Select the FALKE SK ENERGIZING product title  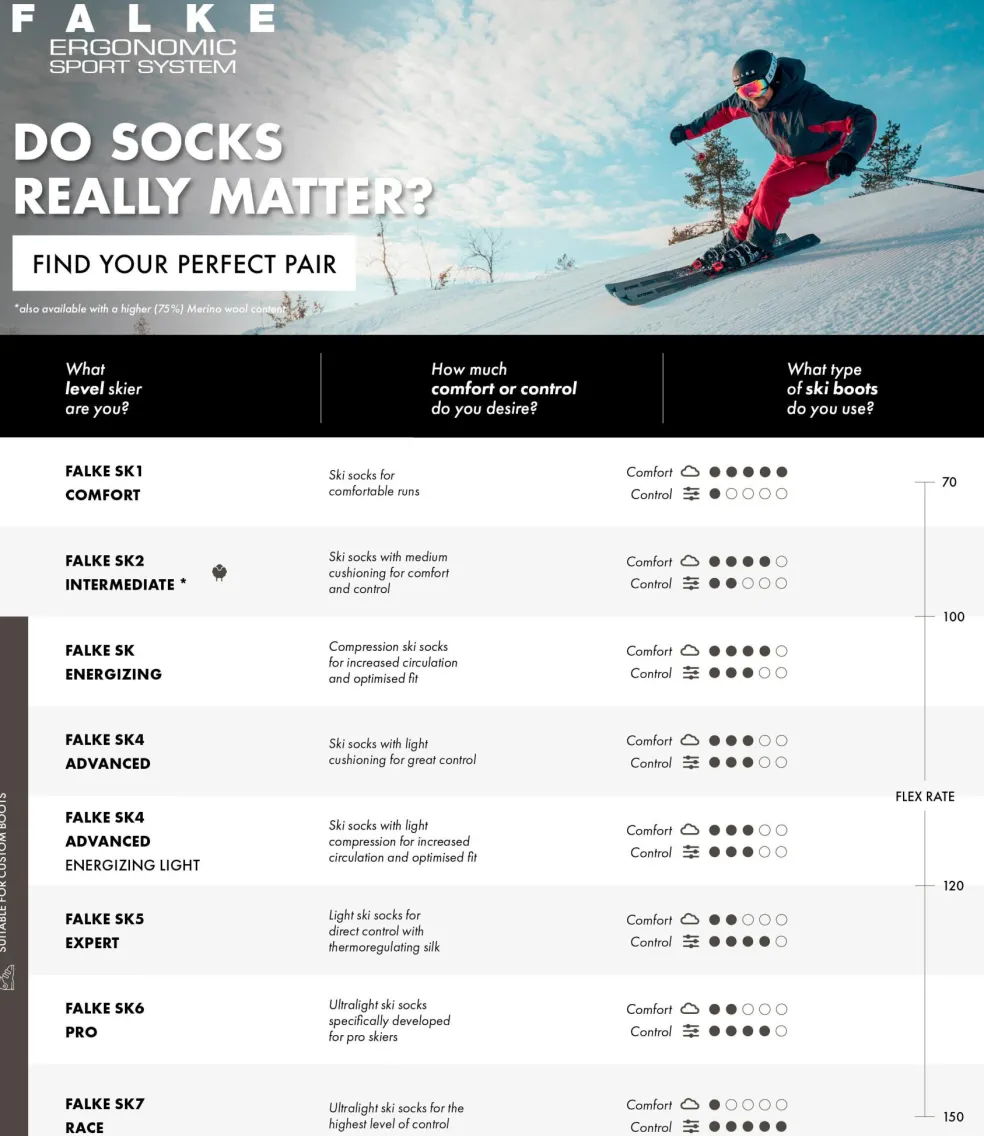[x=113, y=662]
